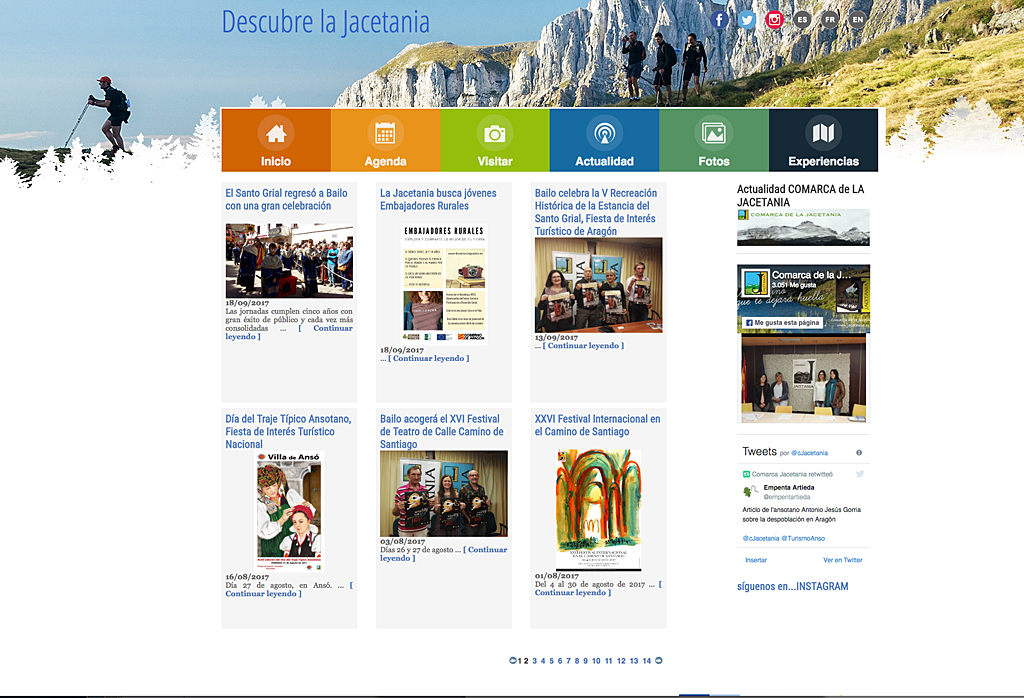The height and width of the screenshot is (698, 1024).
Task: Go to page 14 in pagination
Action: (x=647, y=661)
